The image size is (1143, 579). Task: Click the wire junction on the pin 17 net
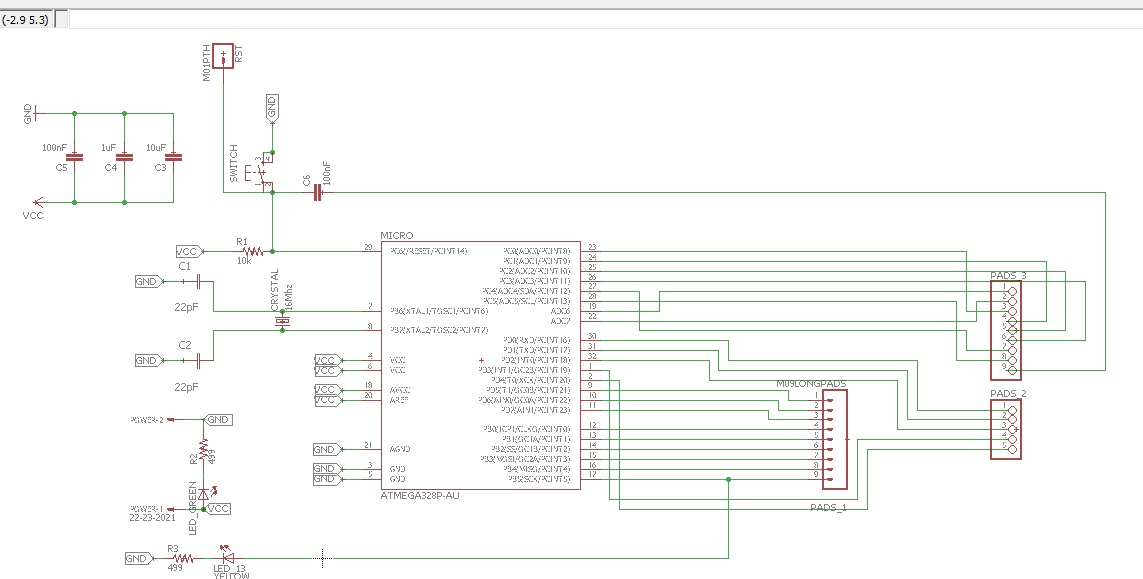pos(729,479)
